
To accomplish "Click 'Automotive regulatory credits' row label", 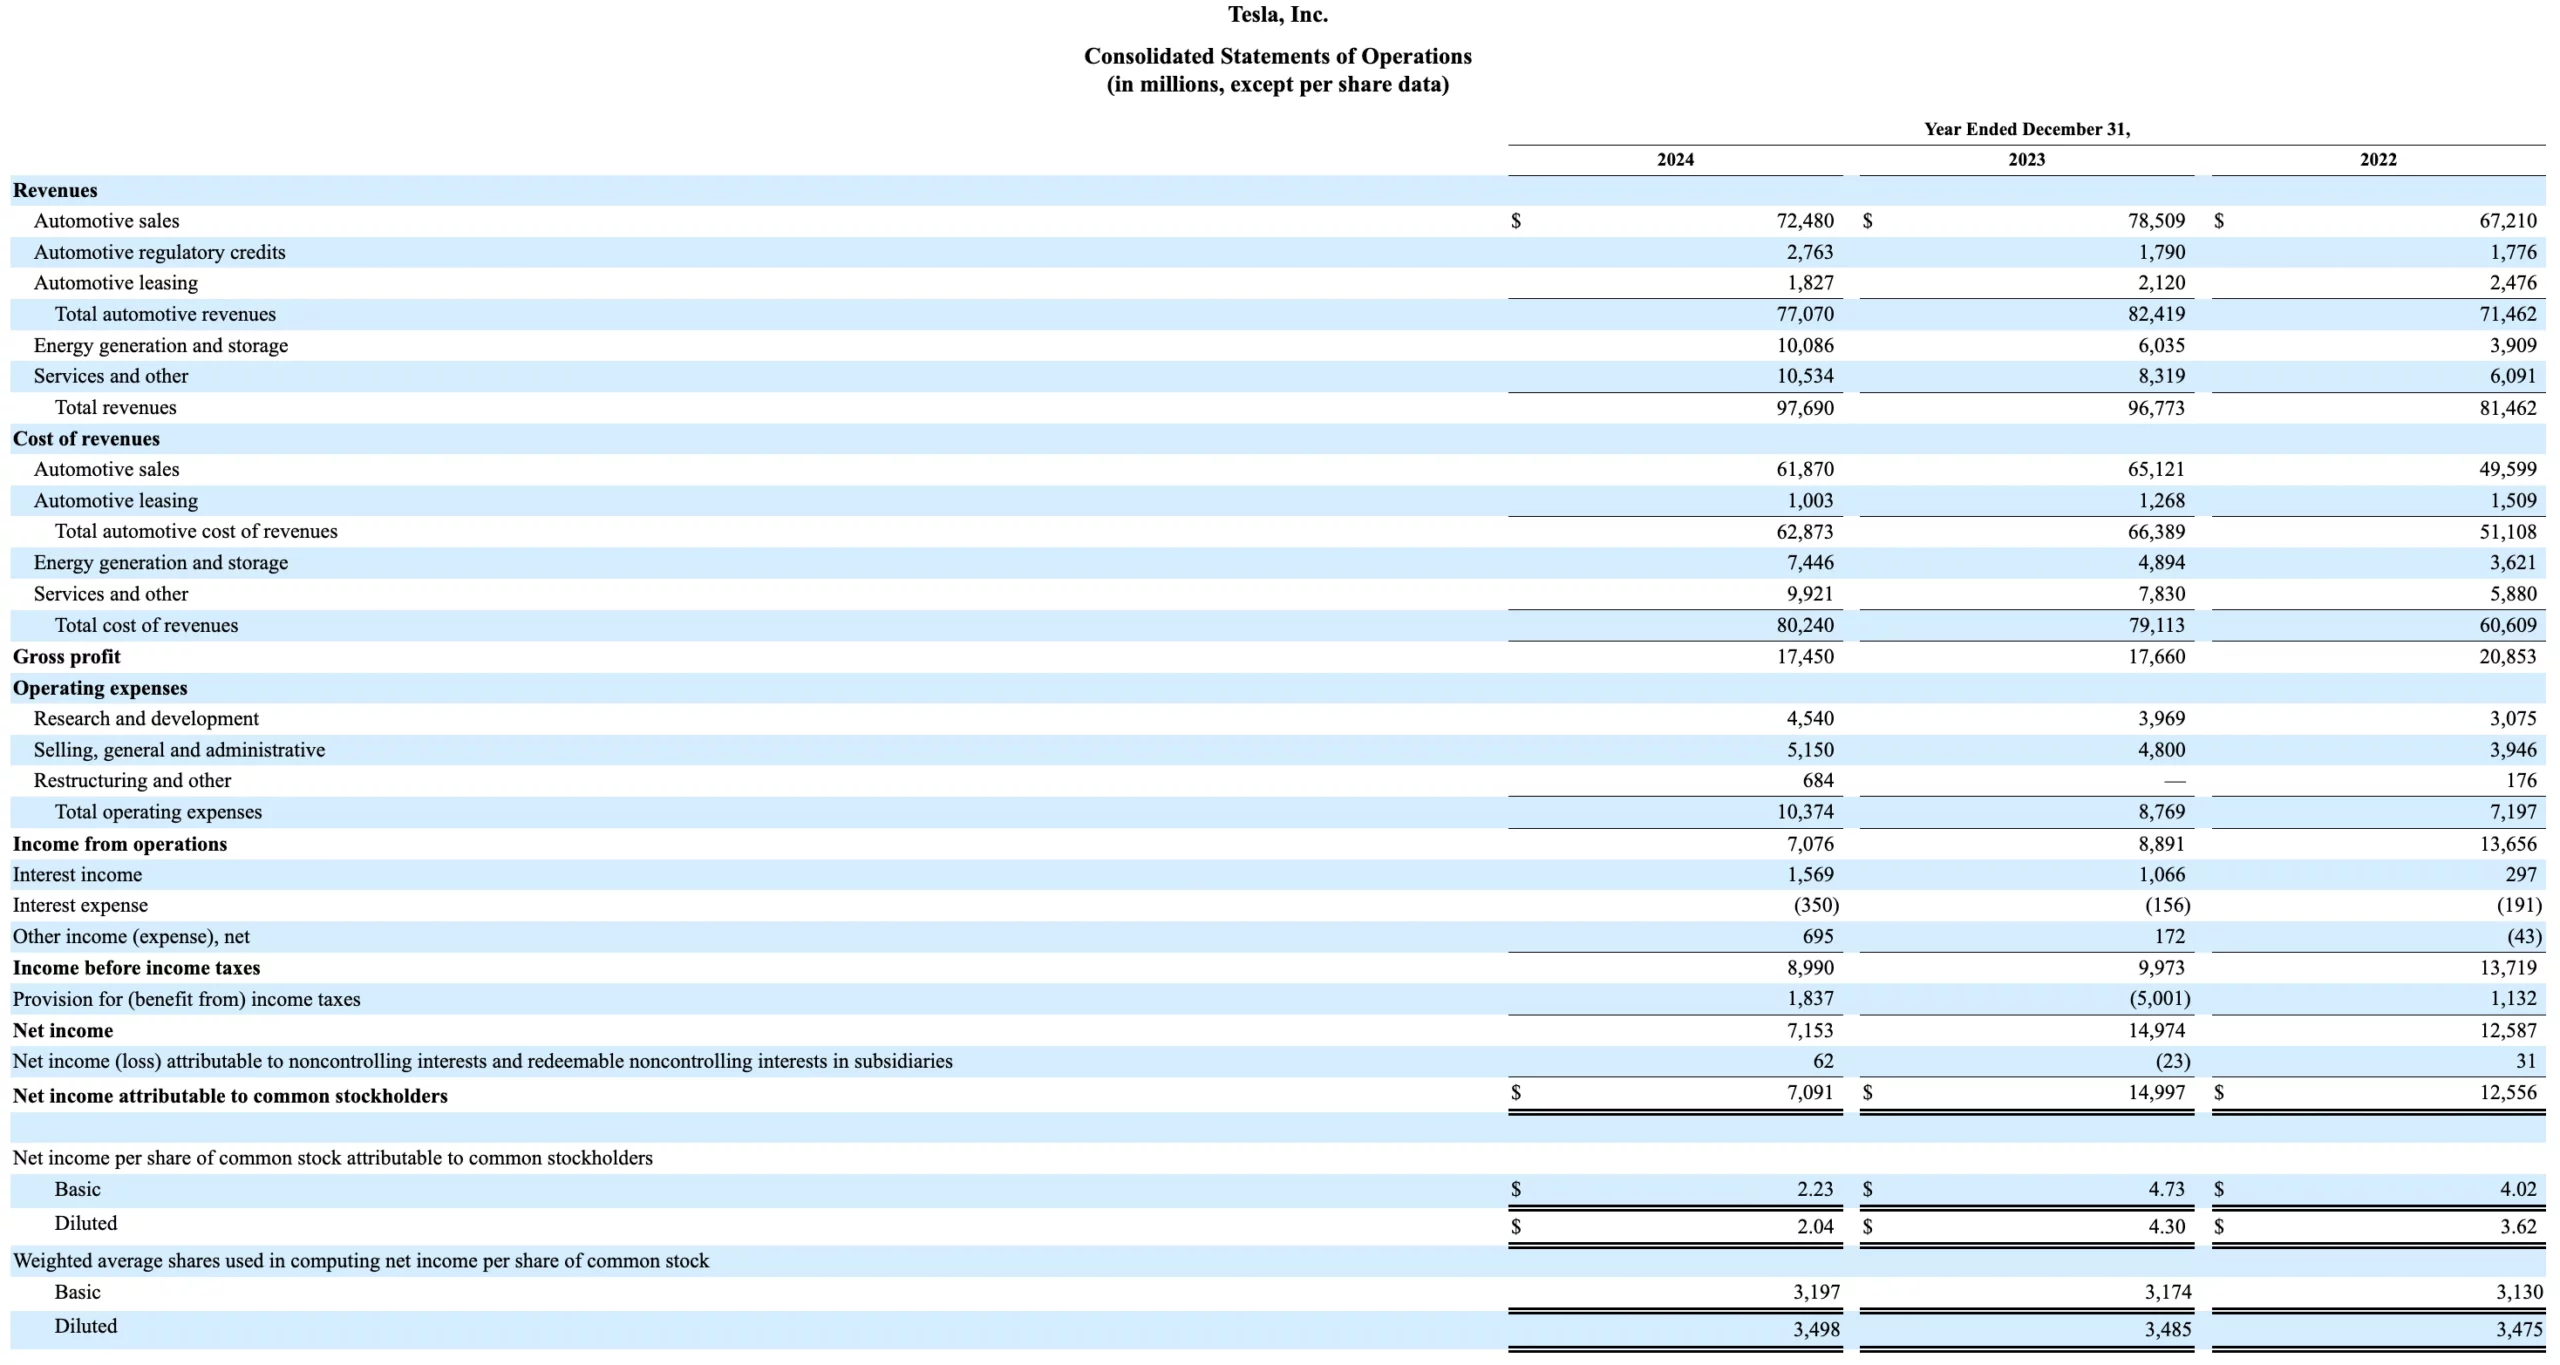I will click(x=159, y=252).
